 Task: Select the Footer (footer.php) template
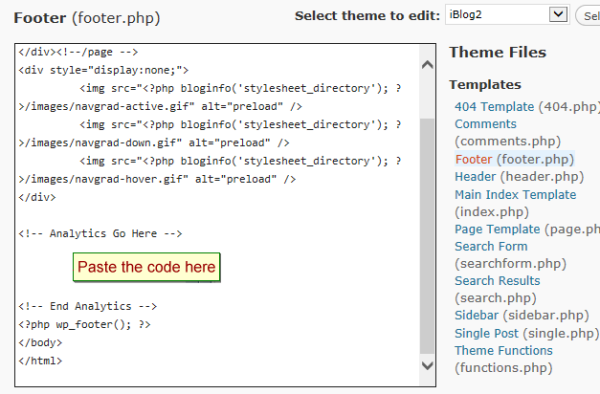515,159
